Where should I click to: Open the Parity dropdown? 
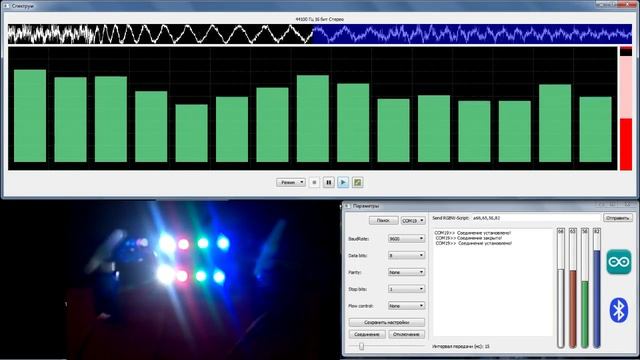(406, 272)
